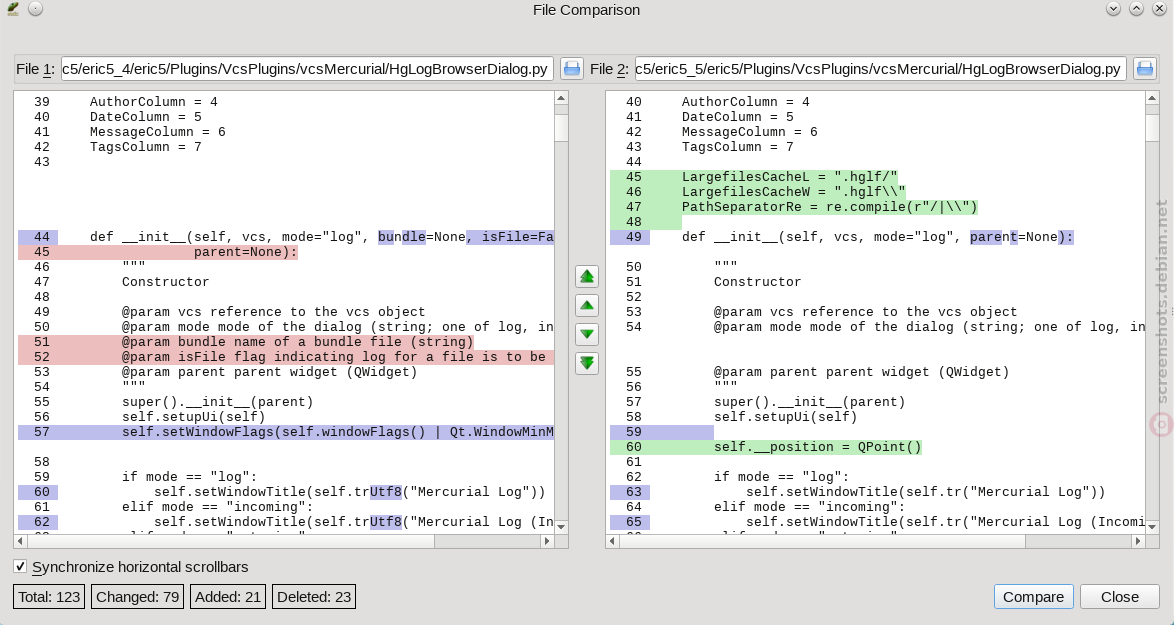Screen dimensions: 1174x625
Task: Click right pane vertical scrollbar up arrow
Action: point(1152,98)
